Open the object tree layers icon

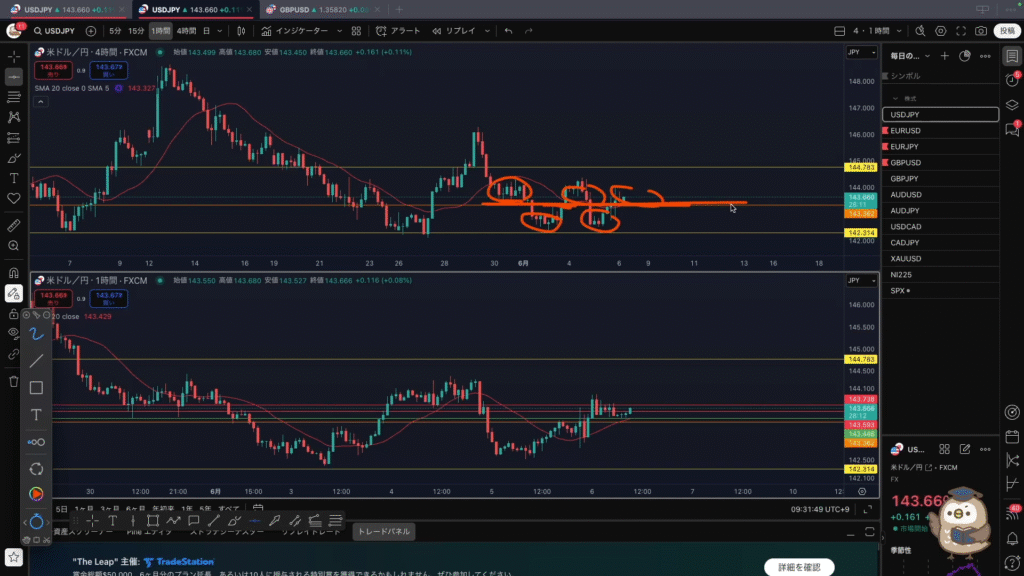1012,104
